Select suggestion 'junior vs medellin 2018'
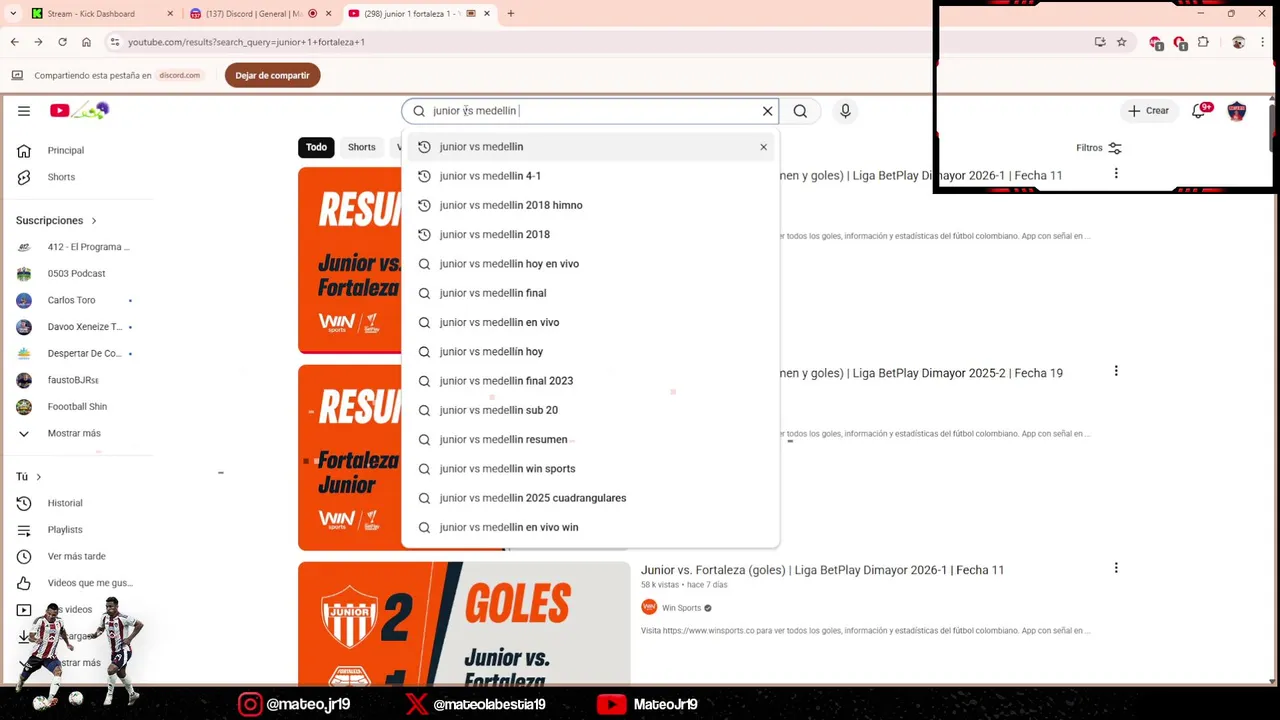The height and width of the screenshot is (720, 1280). [x=590, y=234]
